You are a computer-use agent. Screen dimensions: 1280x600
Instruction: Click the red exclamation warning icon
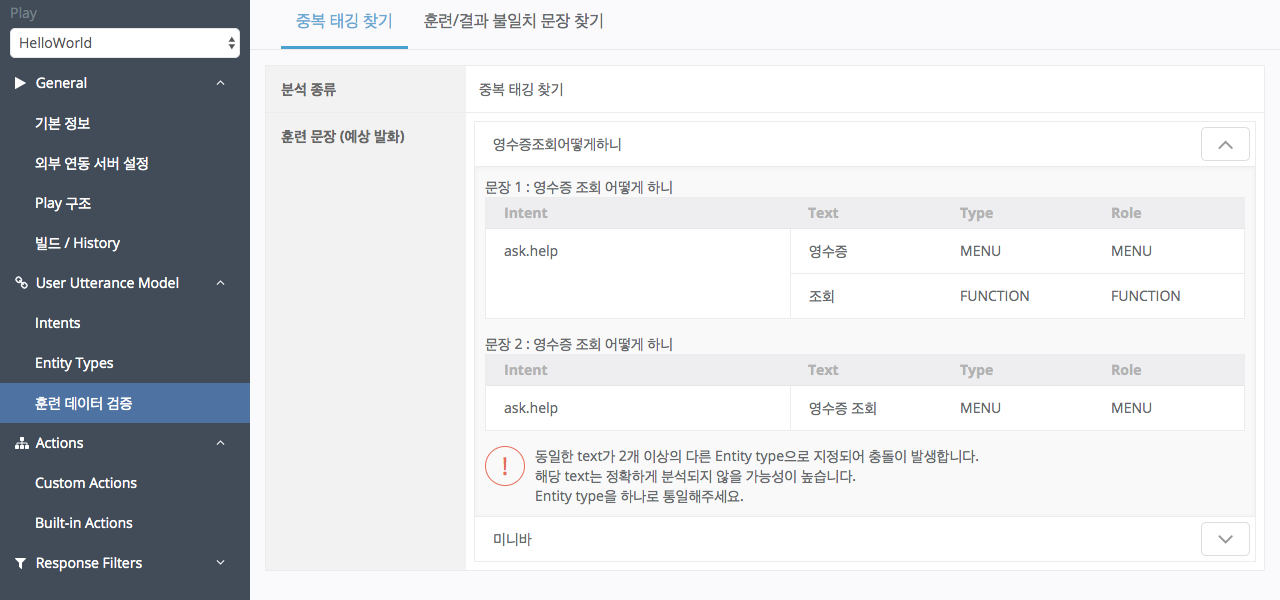[504, 466]
